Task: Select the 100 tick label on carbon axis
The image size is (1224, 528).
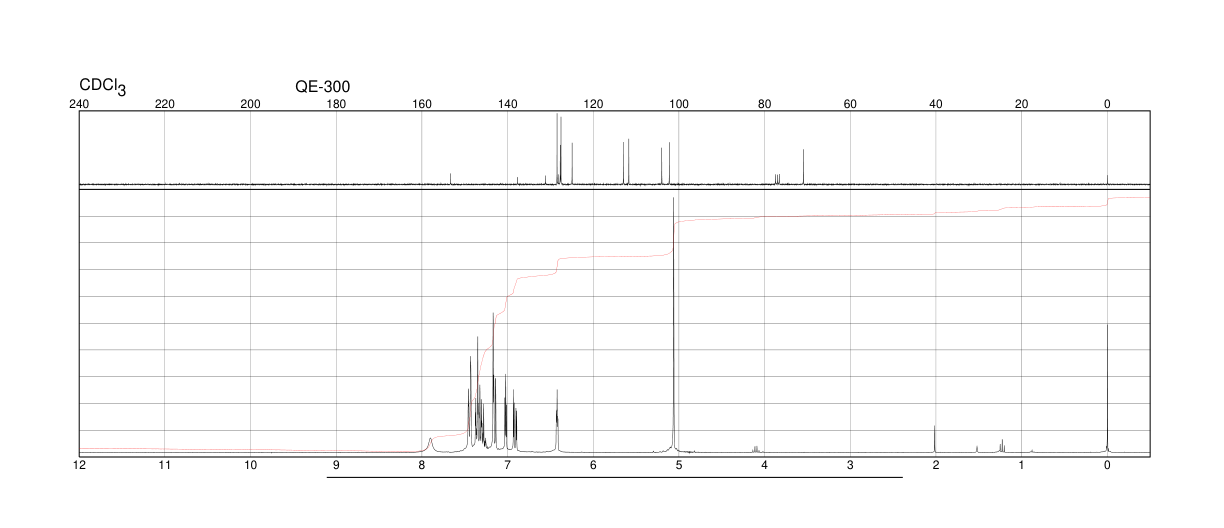Action: click(679, 104)
